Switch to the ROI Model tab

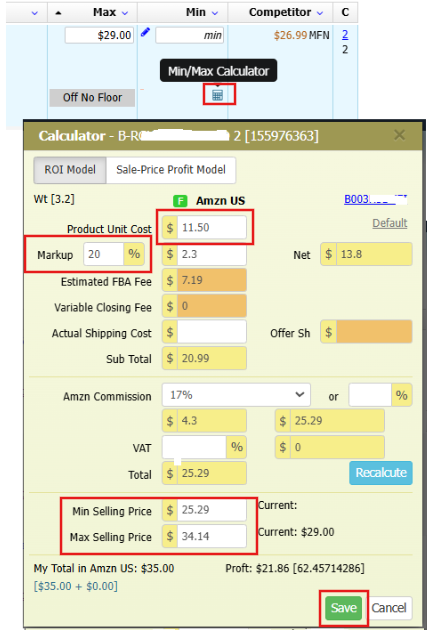click(x=70, y=170)
